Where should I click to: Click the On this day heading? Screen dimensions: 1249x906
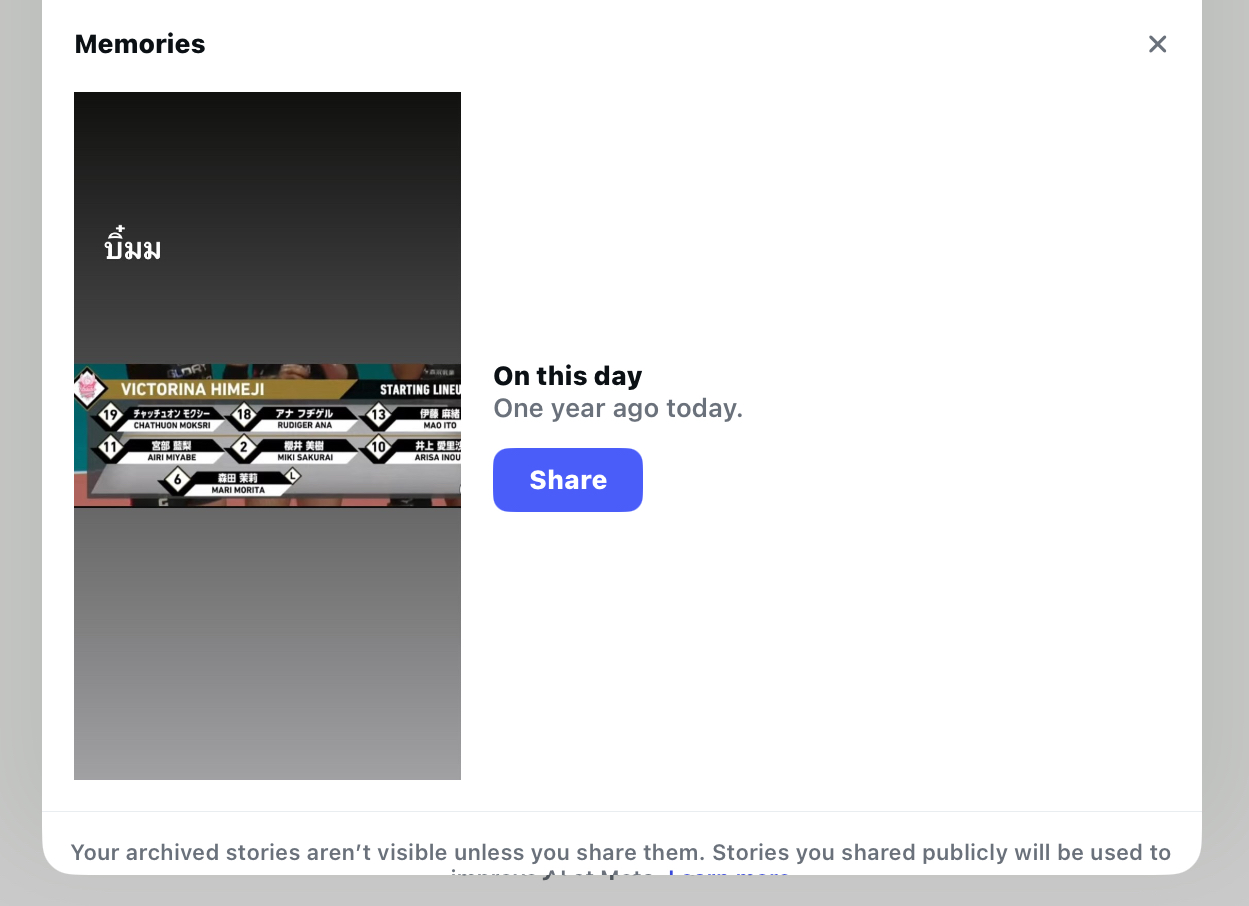coord(568,376)
